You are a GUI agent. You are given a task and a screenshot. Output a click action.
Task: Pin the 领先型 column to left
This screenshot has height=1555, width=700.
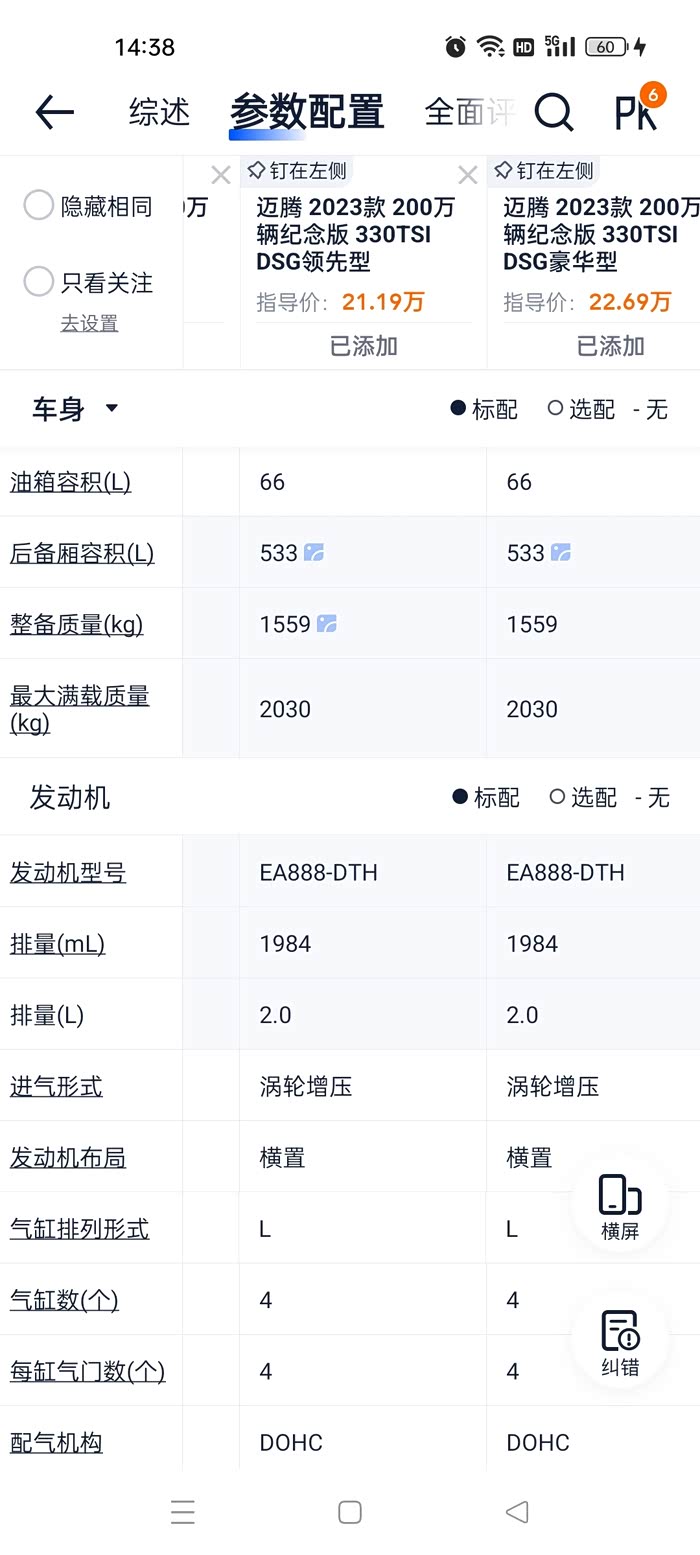(299, 171)
